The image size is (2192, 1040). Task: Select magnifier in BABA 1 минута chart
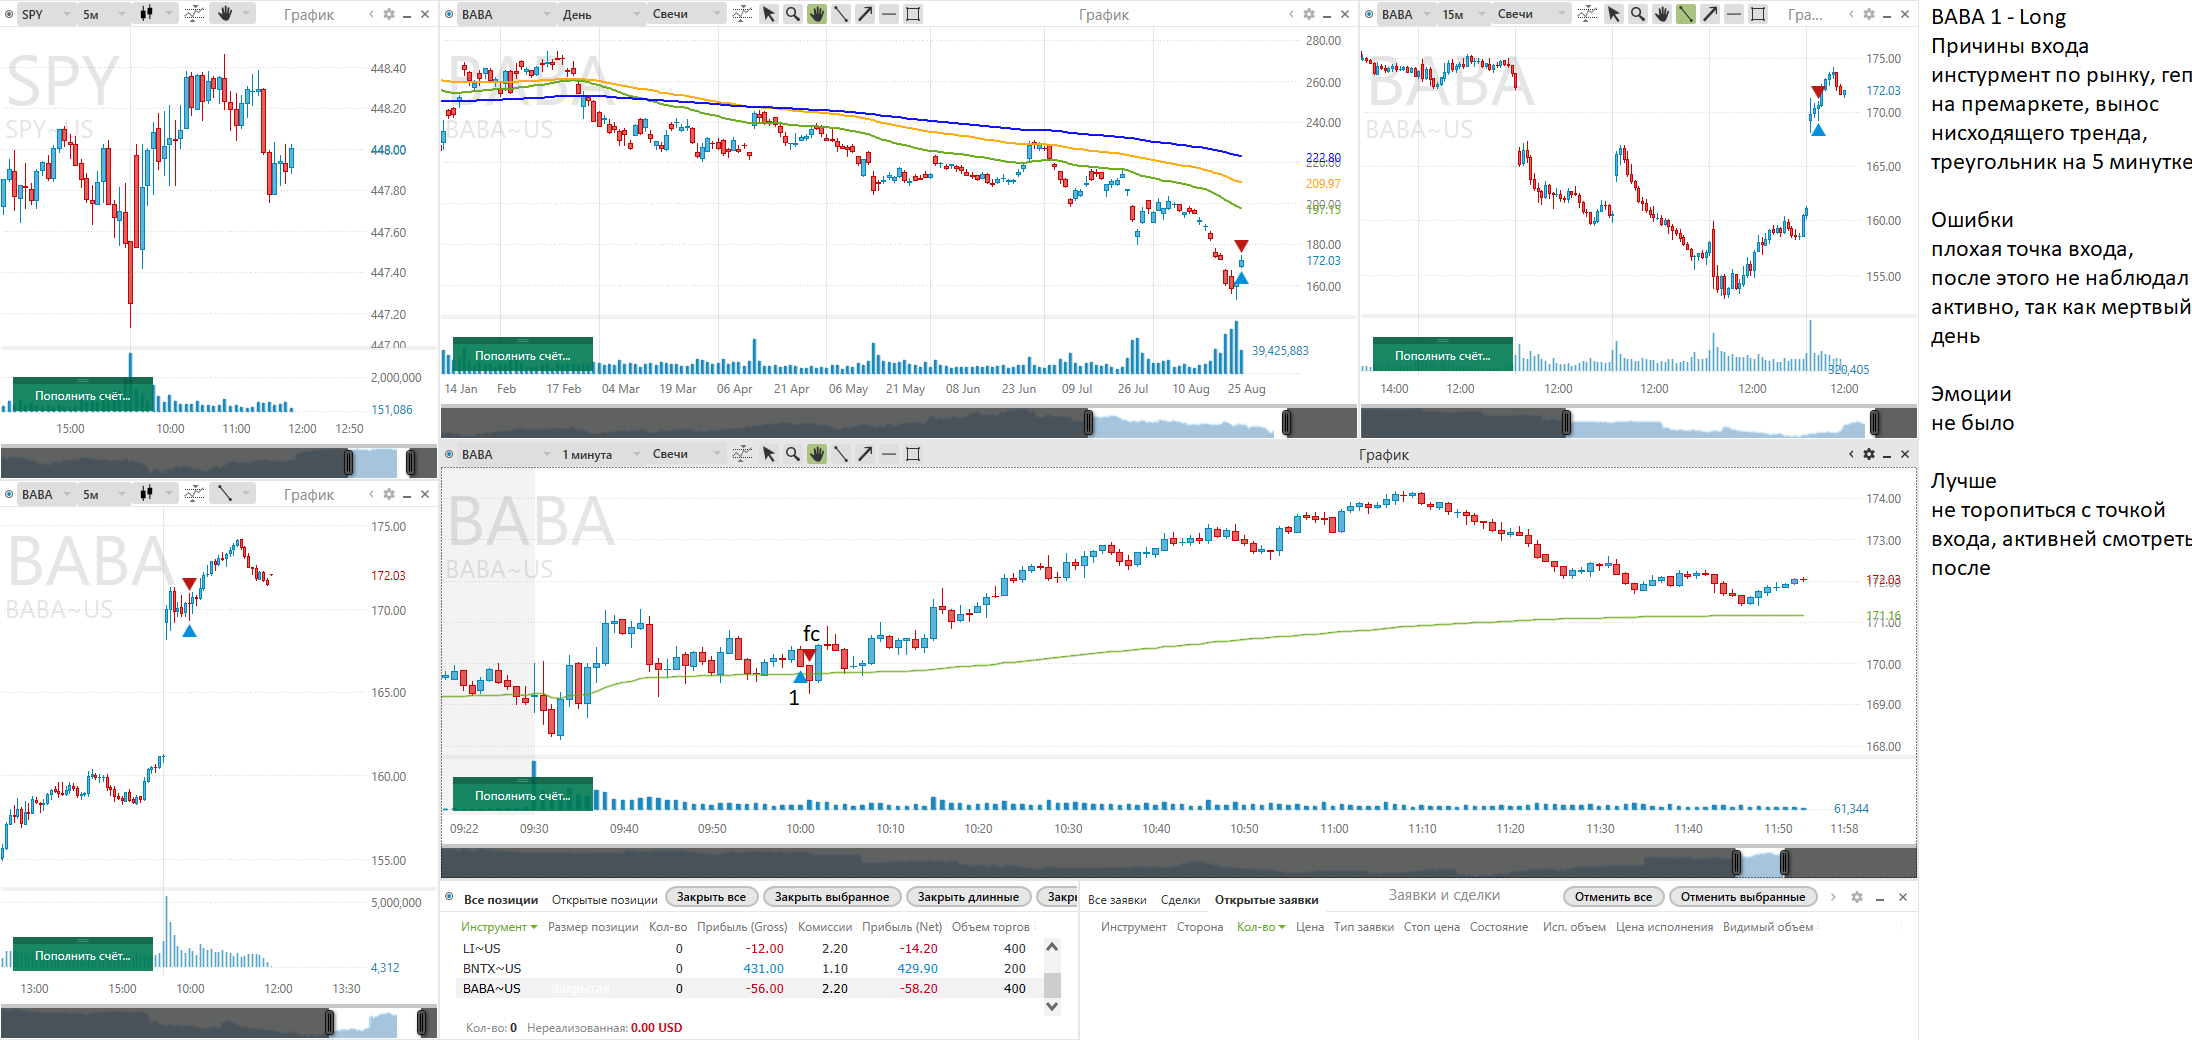tap(793, 454)
